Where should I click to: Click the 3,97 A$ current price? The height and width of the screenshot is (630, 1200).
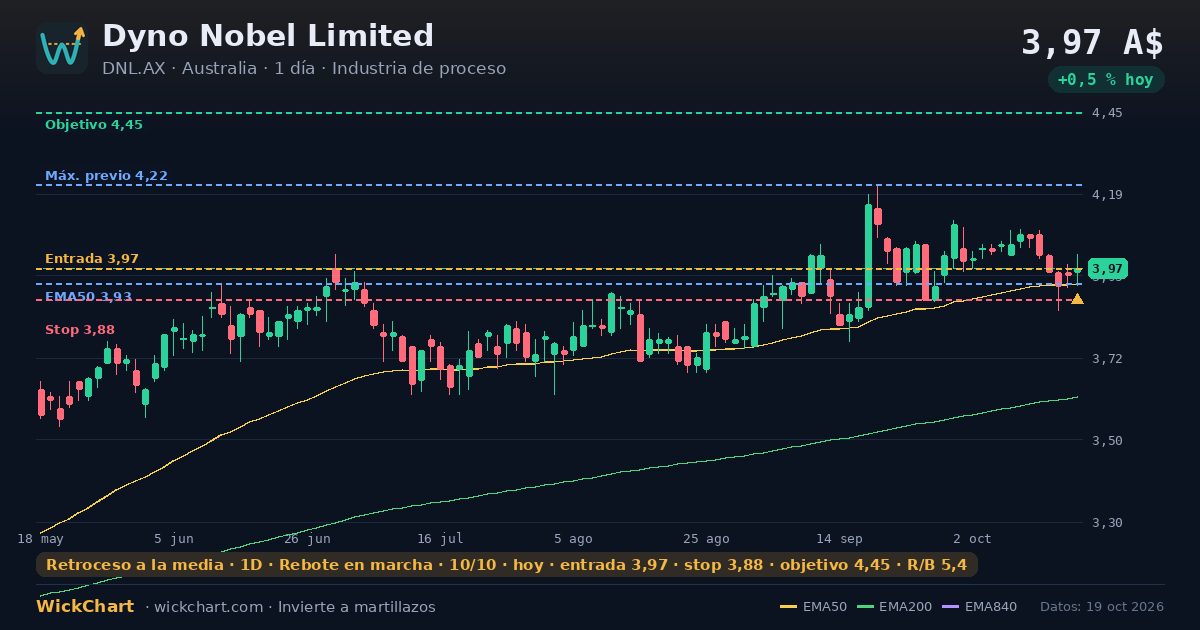pyautogui.click(x=1092, y=43)
